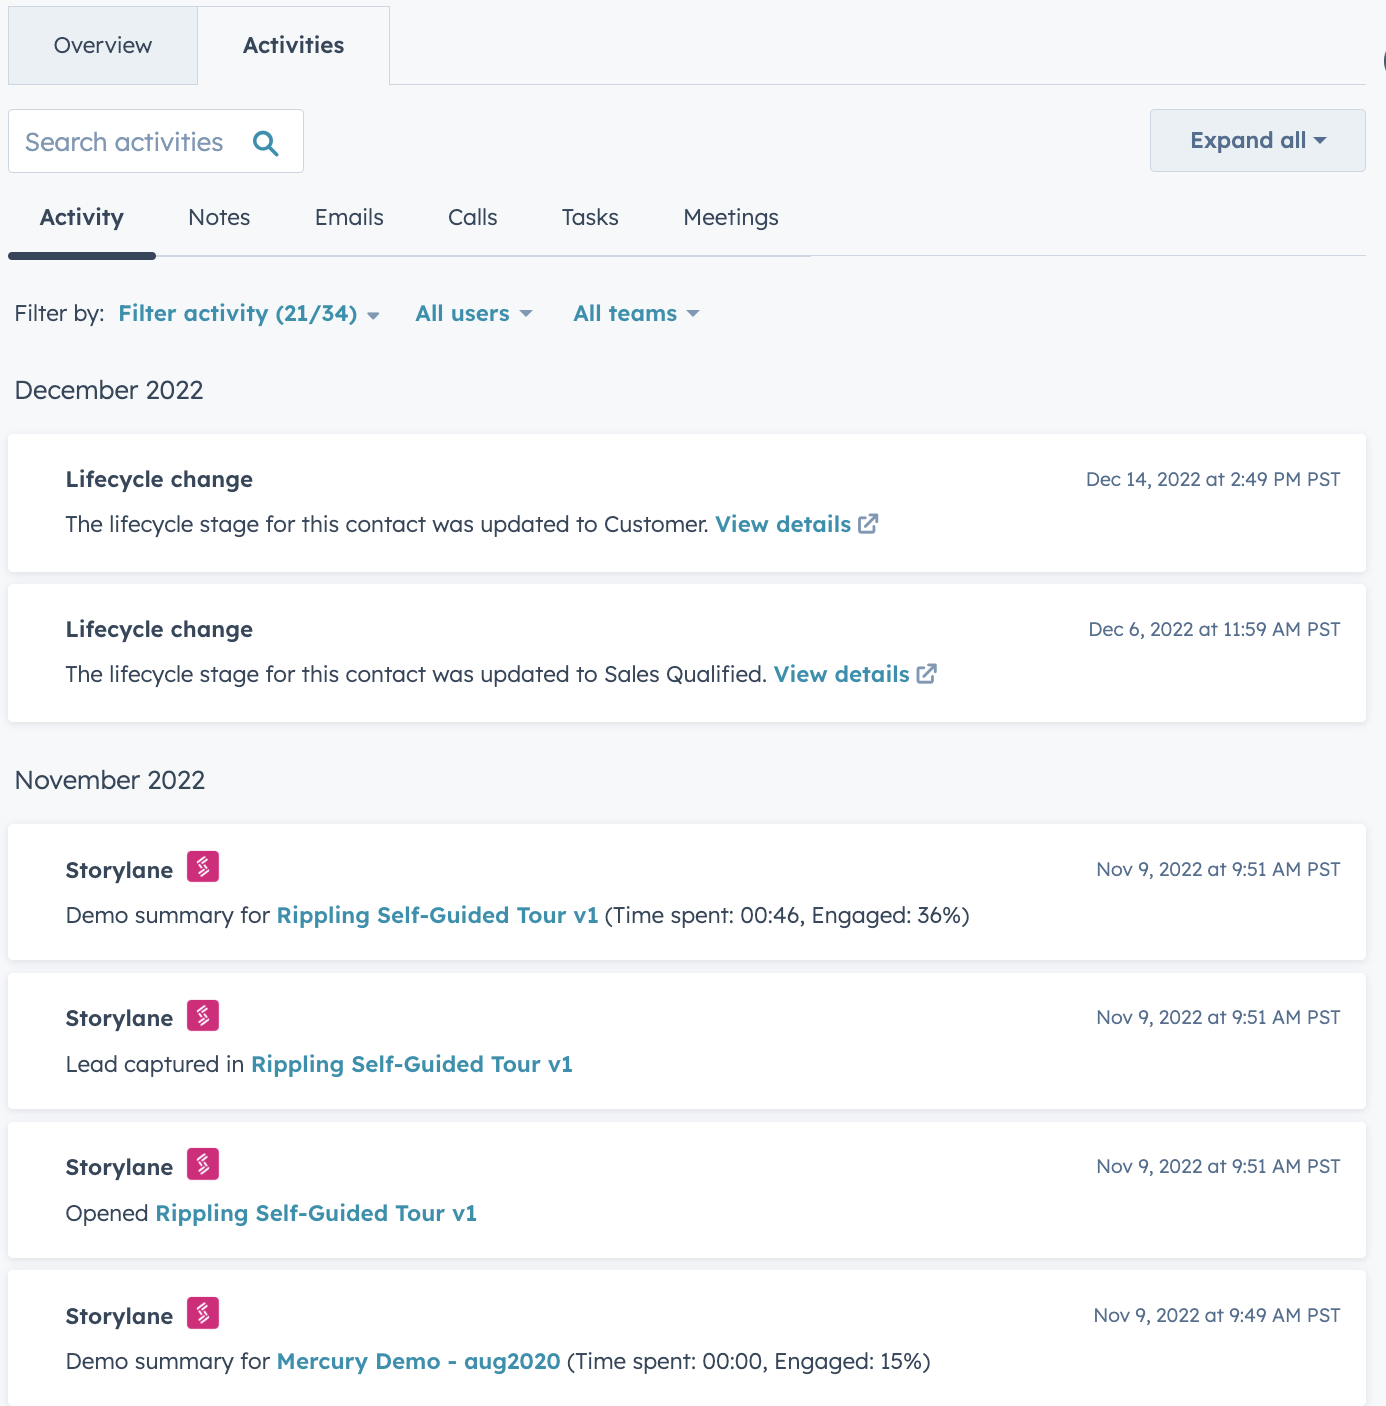This screenshot has height=1406, width=1386.
Task: Focus the Search activities input field
Action: pos(125,143)
